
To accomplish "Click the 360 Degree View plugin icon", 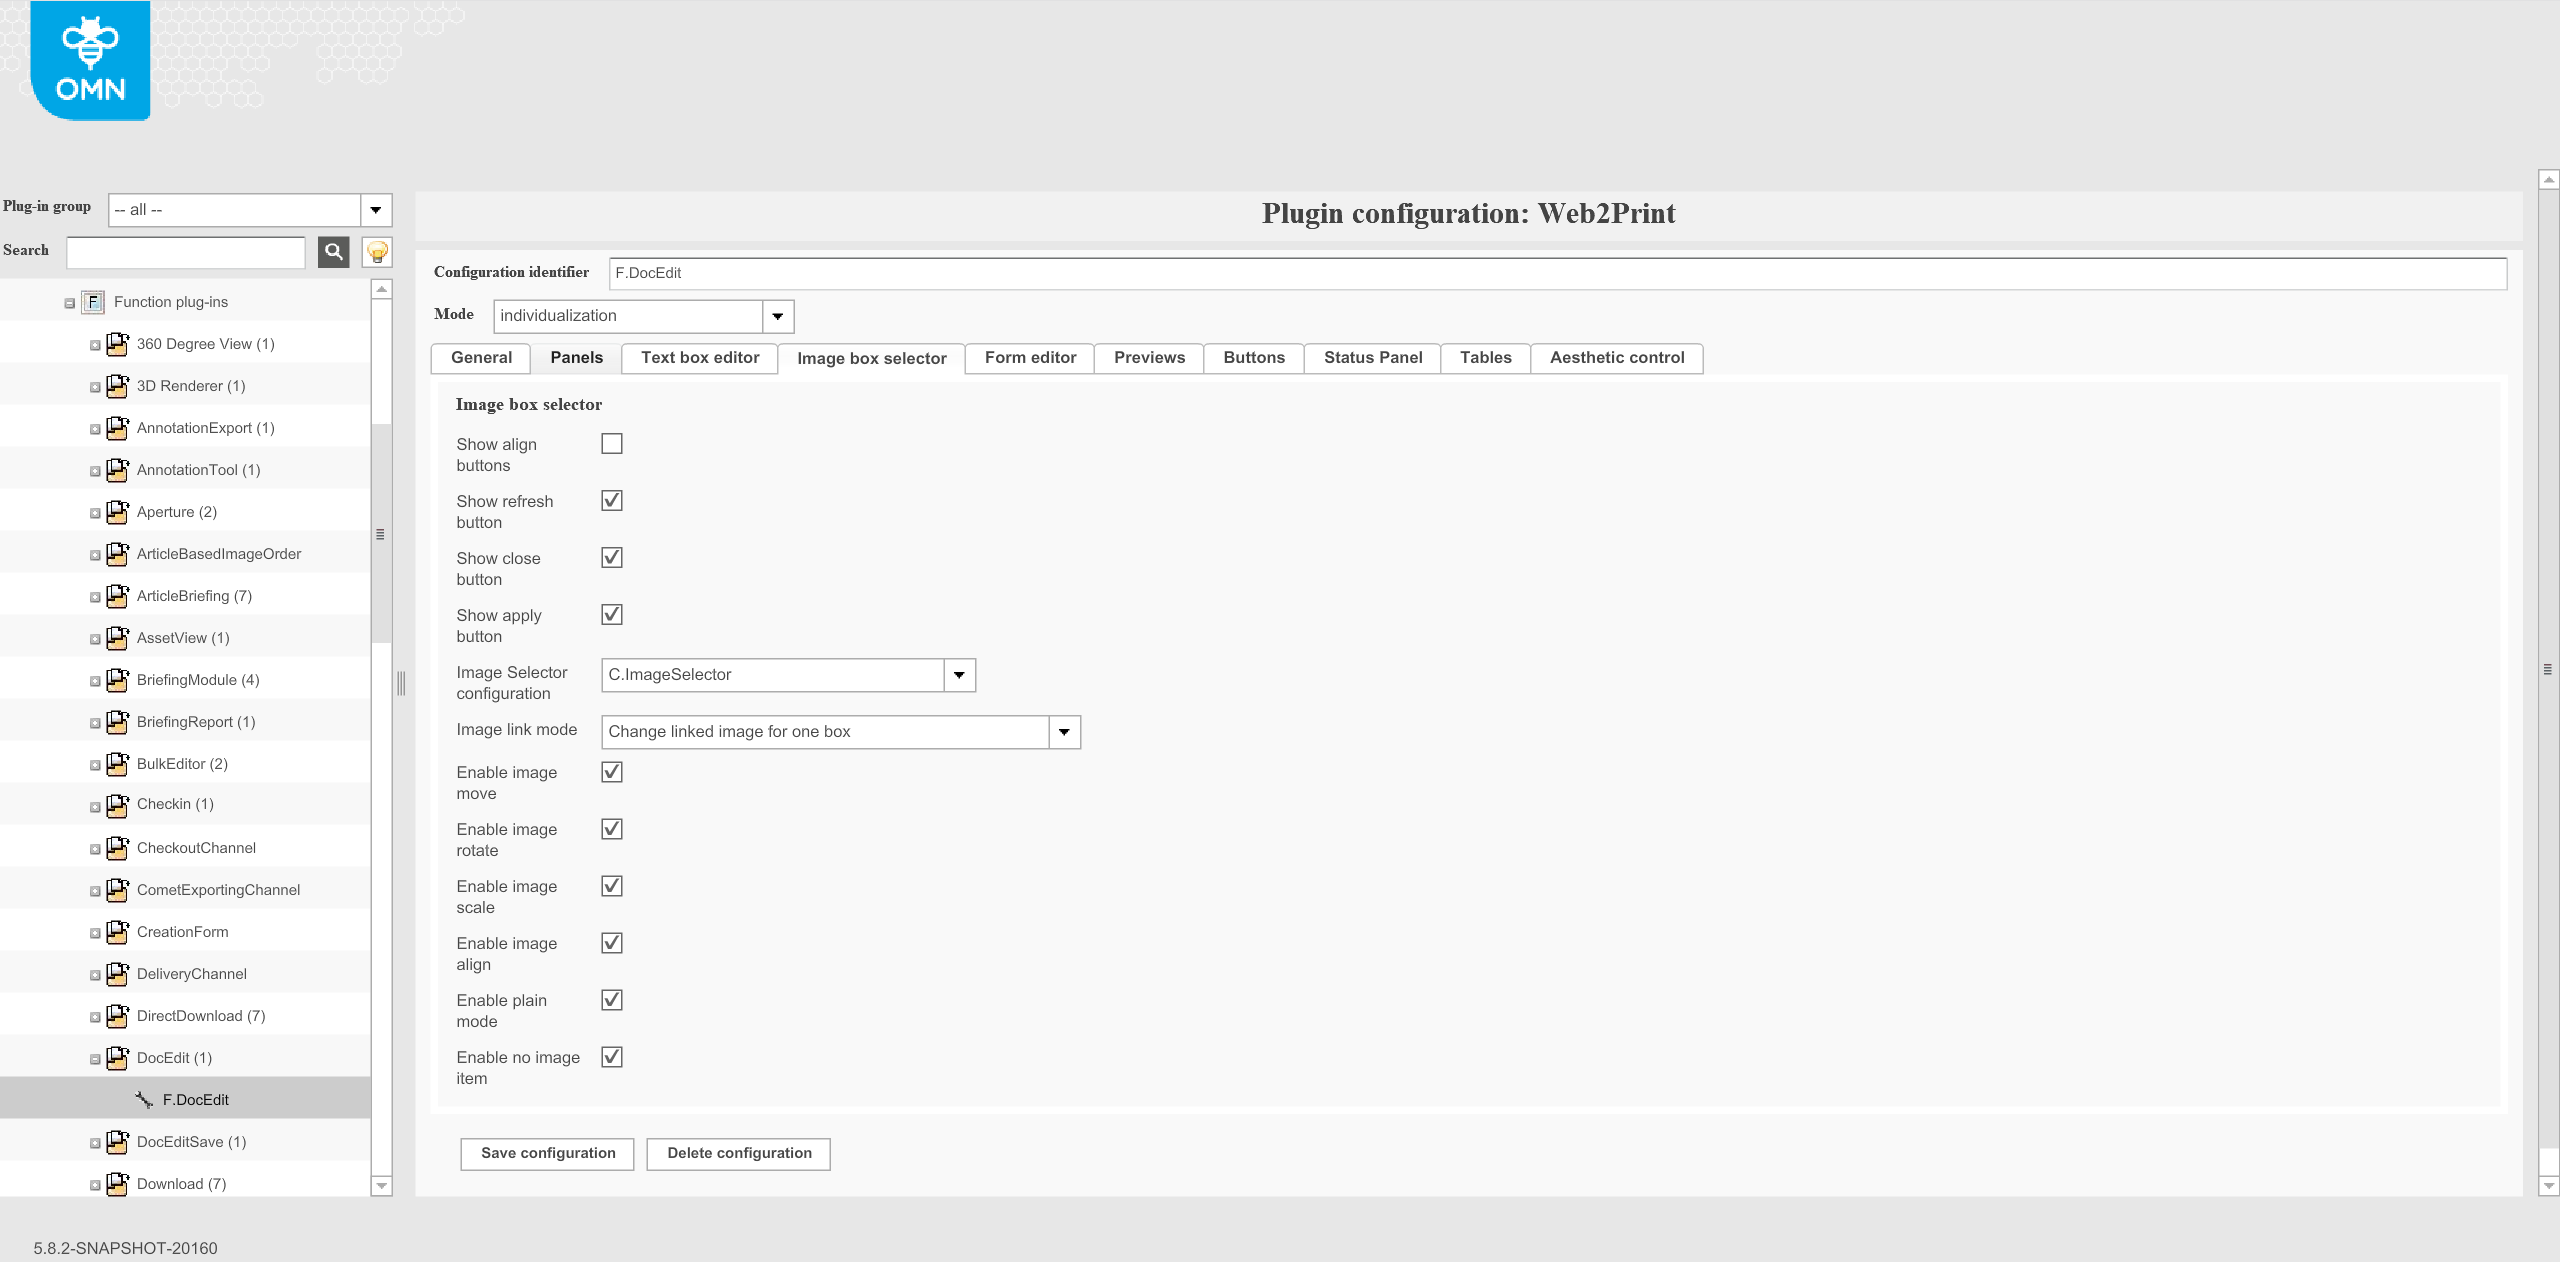I will point(118,343).
